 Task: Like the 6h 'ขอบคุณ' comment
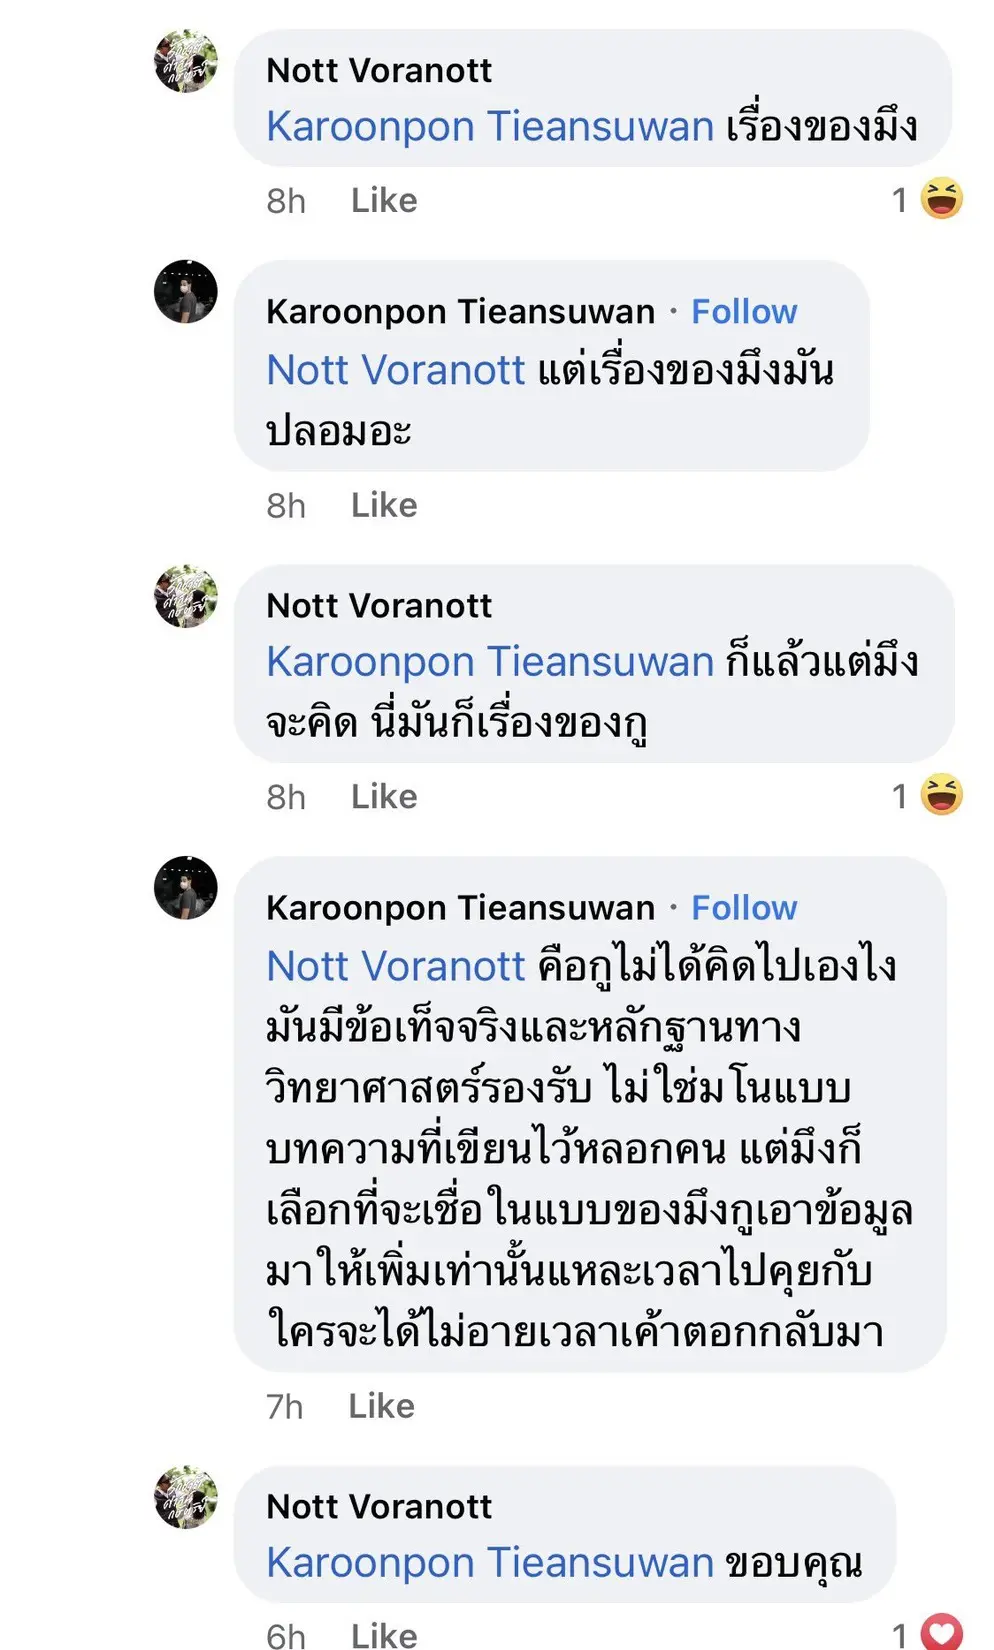(384, 1635)
